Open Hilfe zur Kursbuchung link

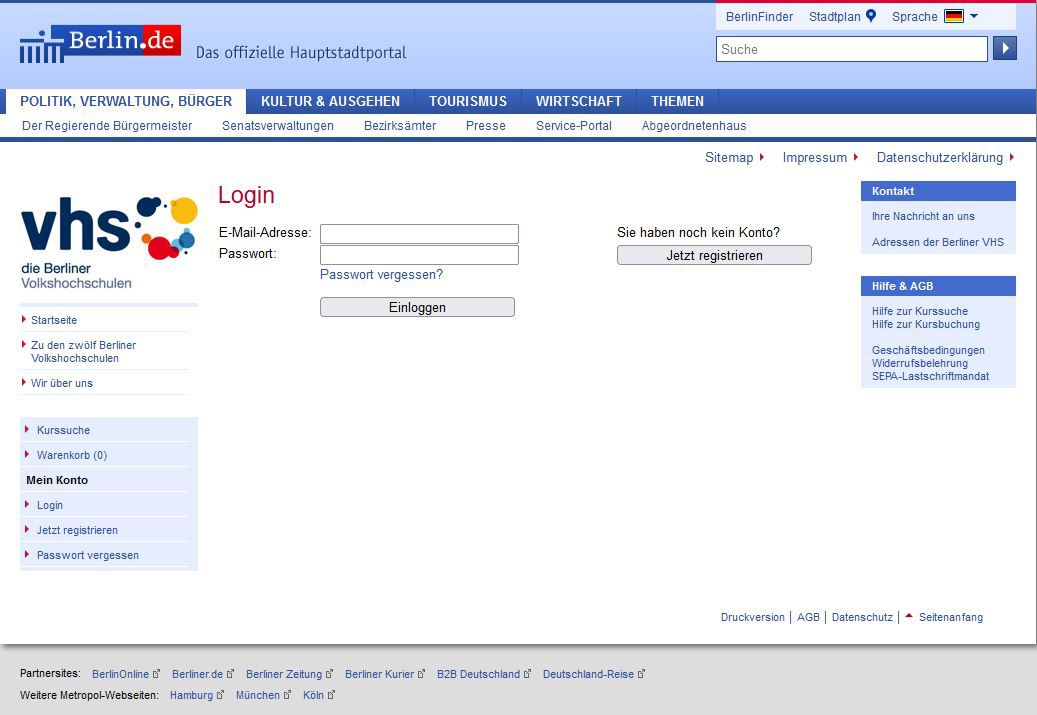[x=926, y=324]
